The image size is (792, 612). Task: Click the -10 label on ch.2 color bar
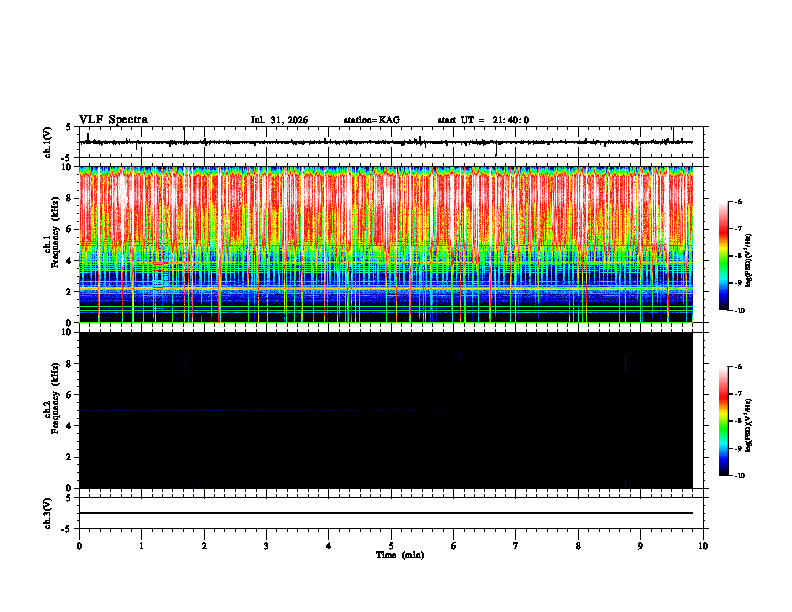tap(739, 476)
